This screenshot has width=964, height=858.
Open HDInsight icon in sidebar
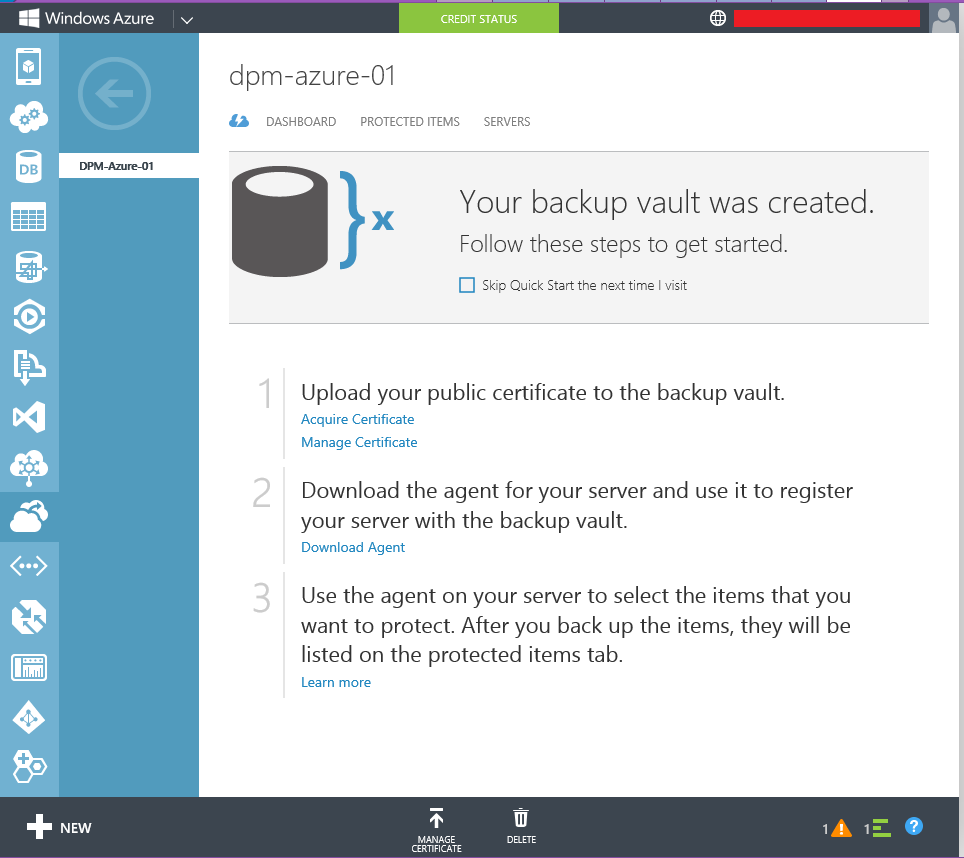pos(29,267)
